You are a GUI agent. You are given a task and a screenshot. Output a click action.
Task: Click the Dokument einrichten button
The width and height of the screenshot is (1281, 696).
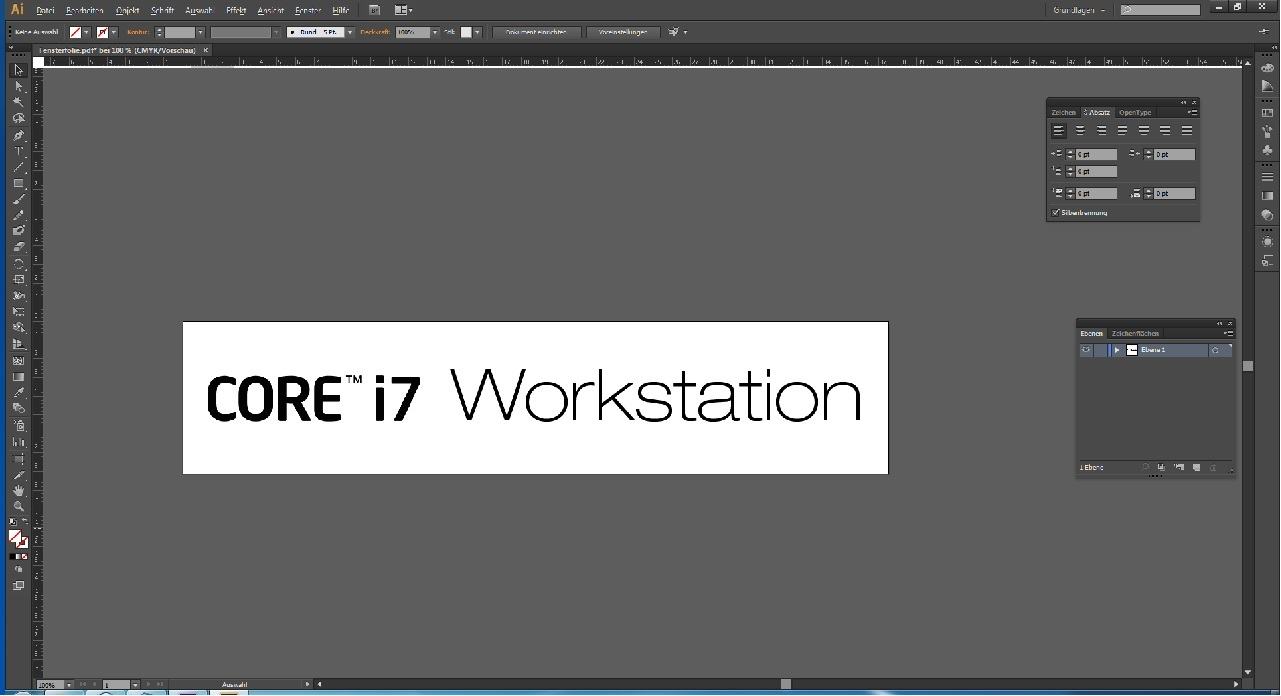(x=536, y=32)
